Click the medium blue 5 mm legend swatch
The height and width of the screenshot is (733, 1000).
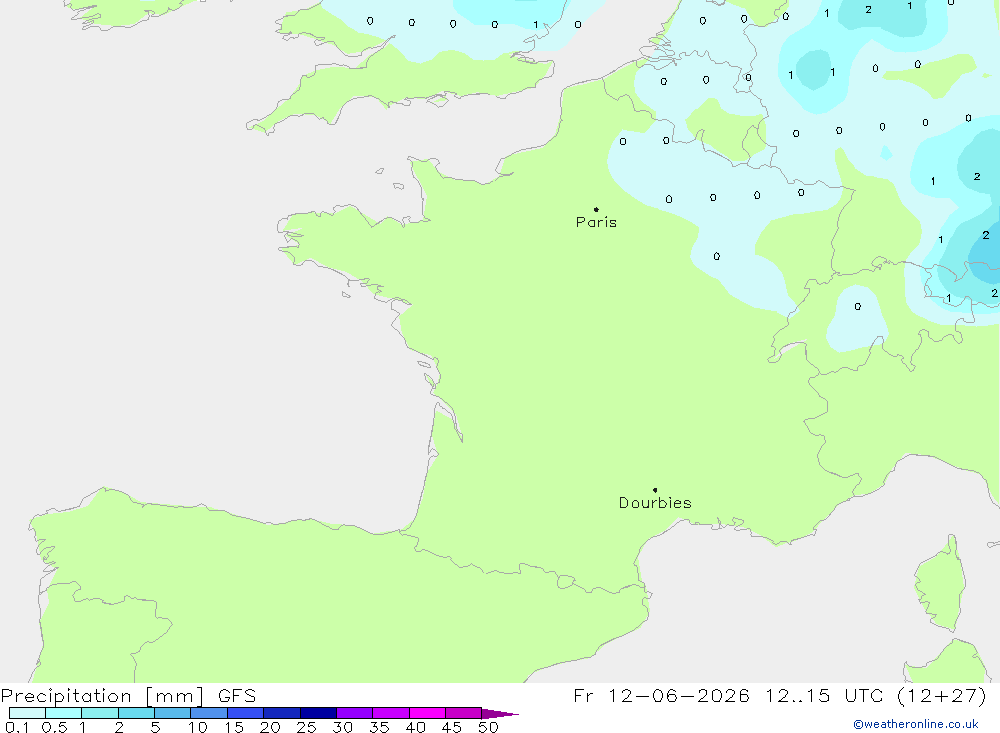click(173, 713)
